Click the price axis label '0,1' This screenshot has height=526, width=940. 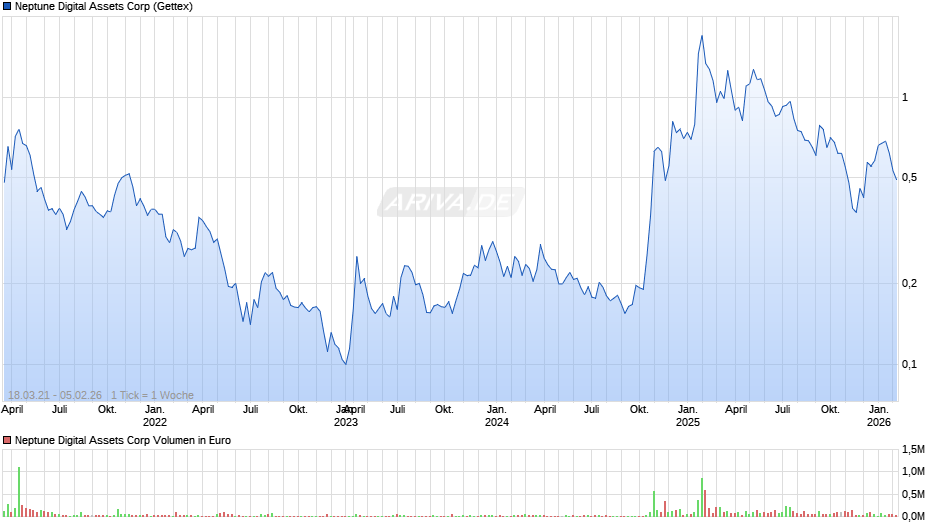coord(909,364)
